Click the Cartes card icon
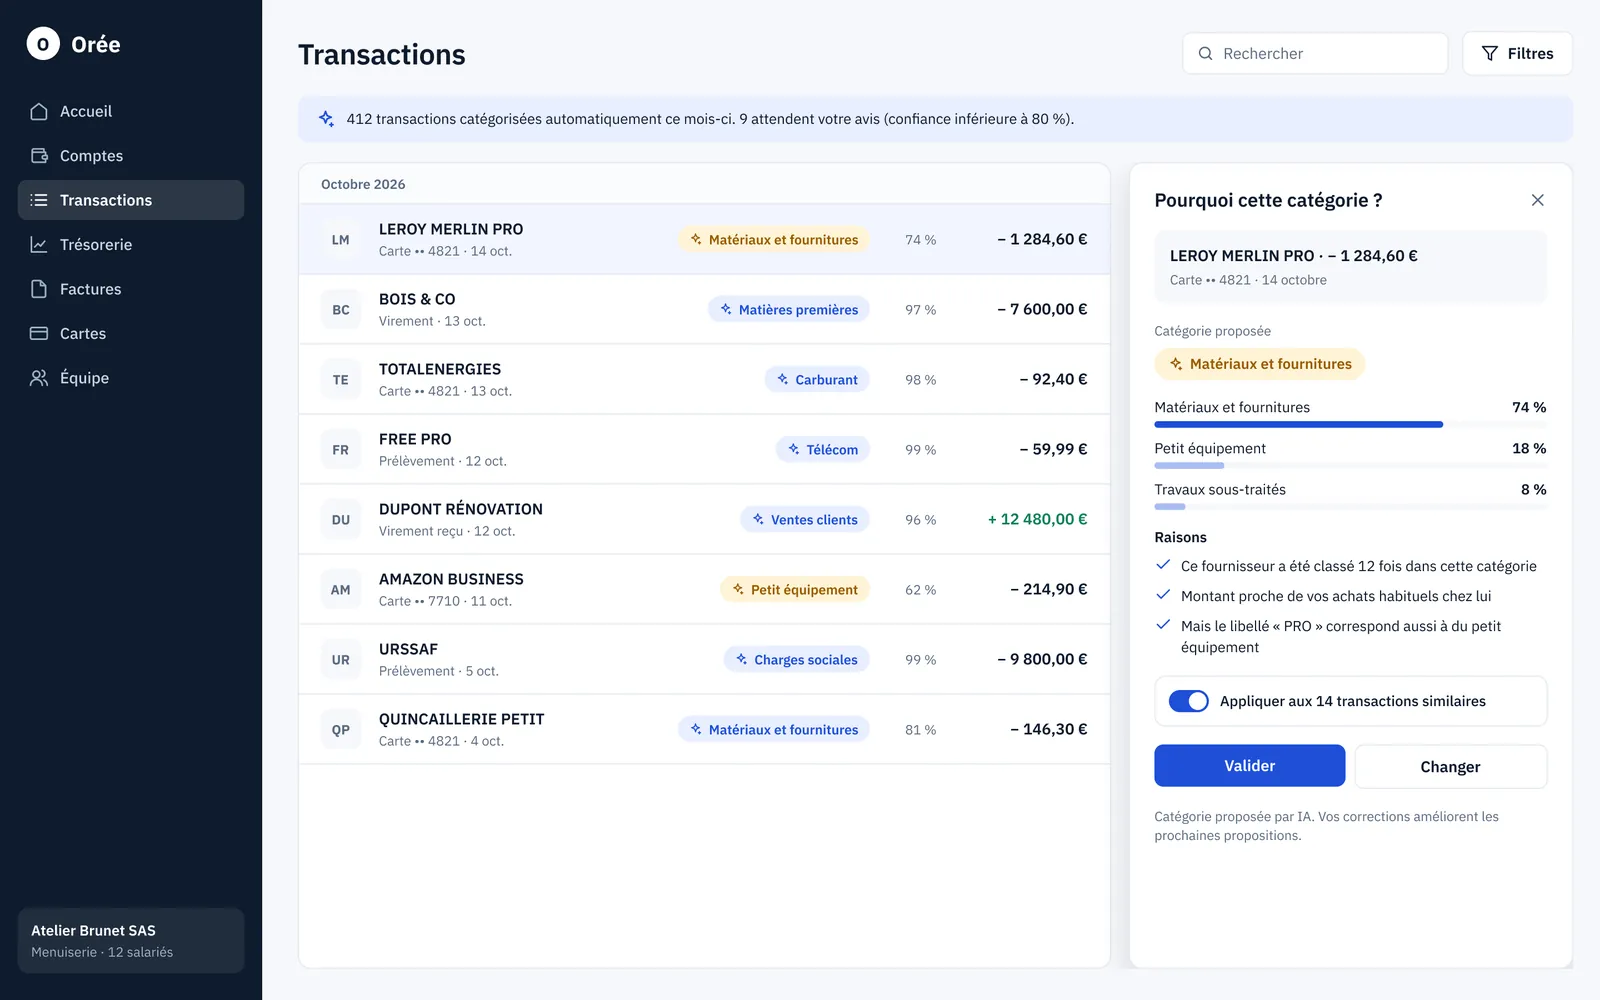The width and height of the screenshot is (1600, 1000). pos(39,334)
